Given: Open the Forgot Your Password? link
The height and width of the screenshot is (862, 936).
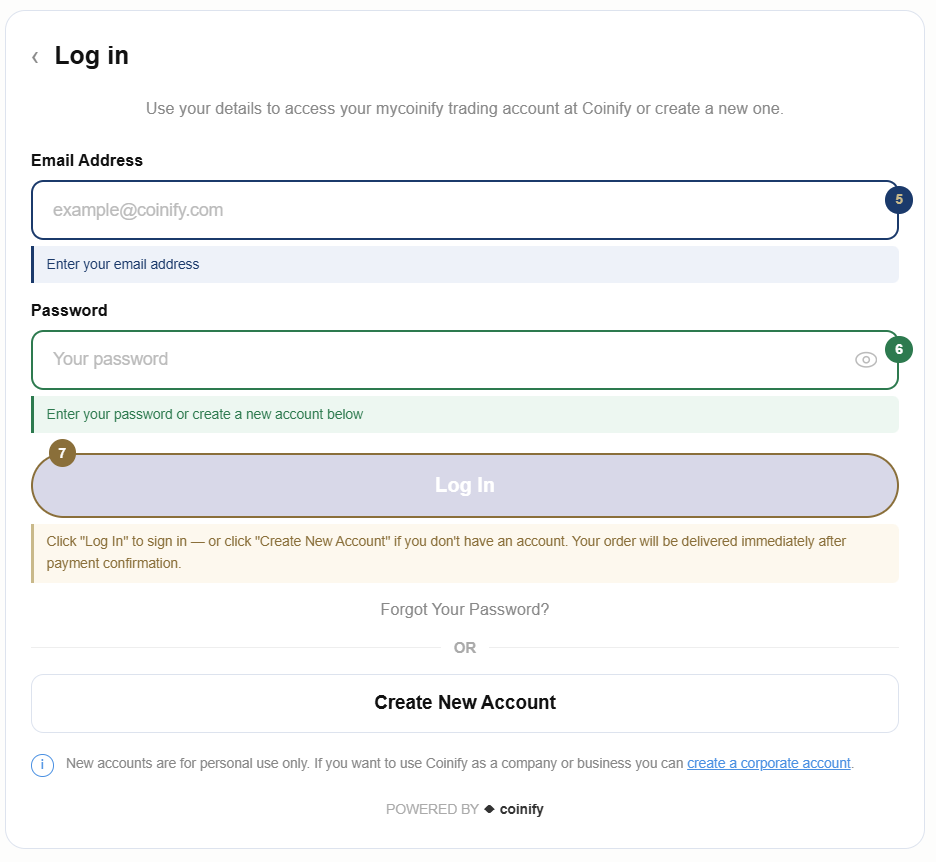Looking at the screenshot, I should 464,609.
